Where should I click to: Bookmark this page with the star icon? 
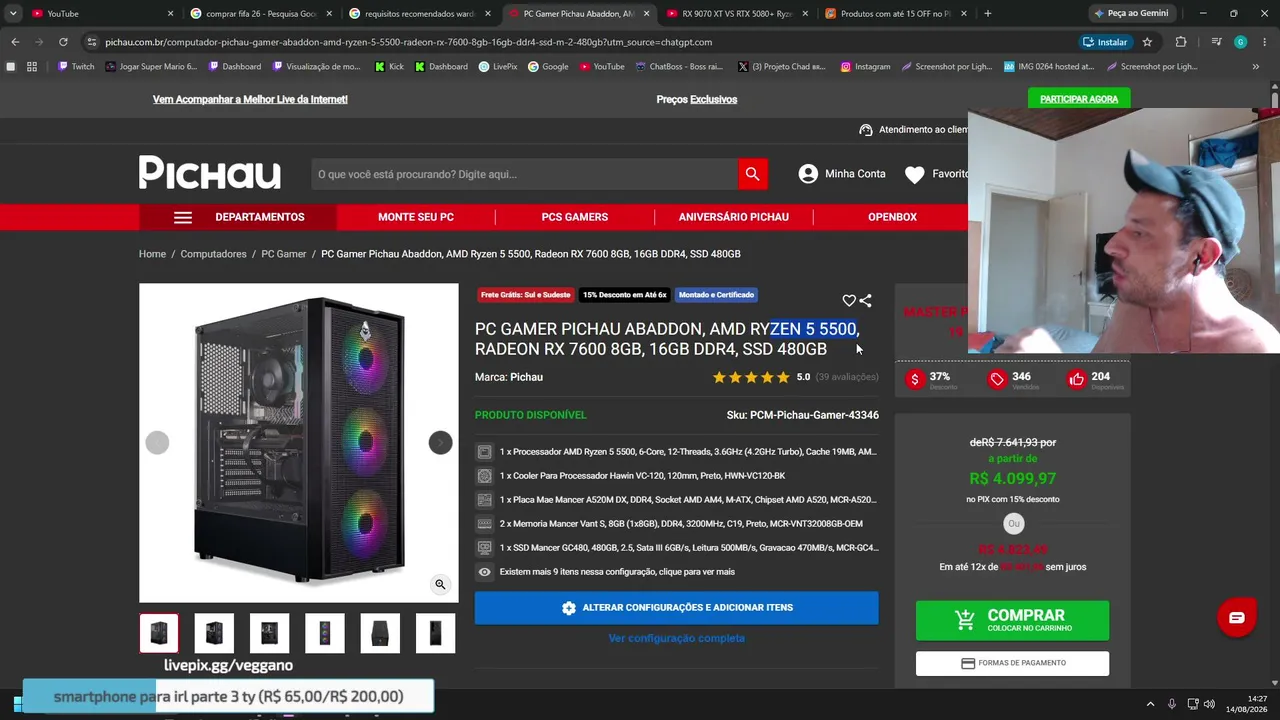(1147, 42)
